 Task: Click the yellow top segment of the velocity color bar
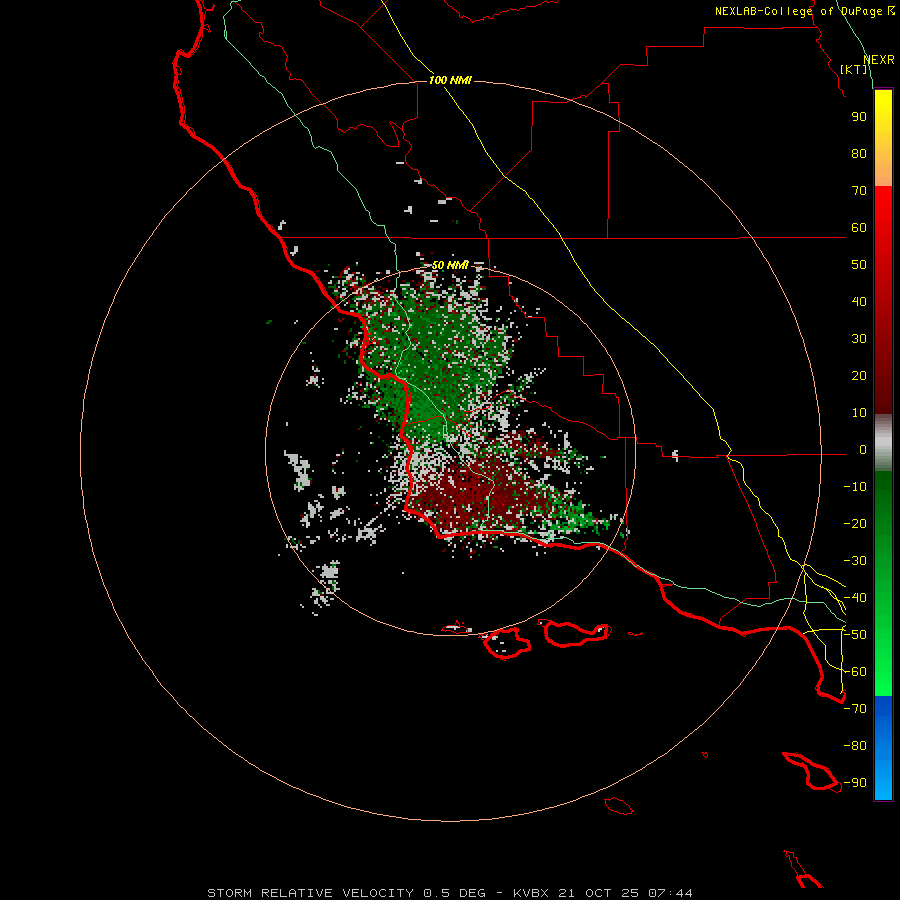click(x=883, y=138)
